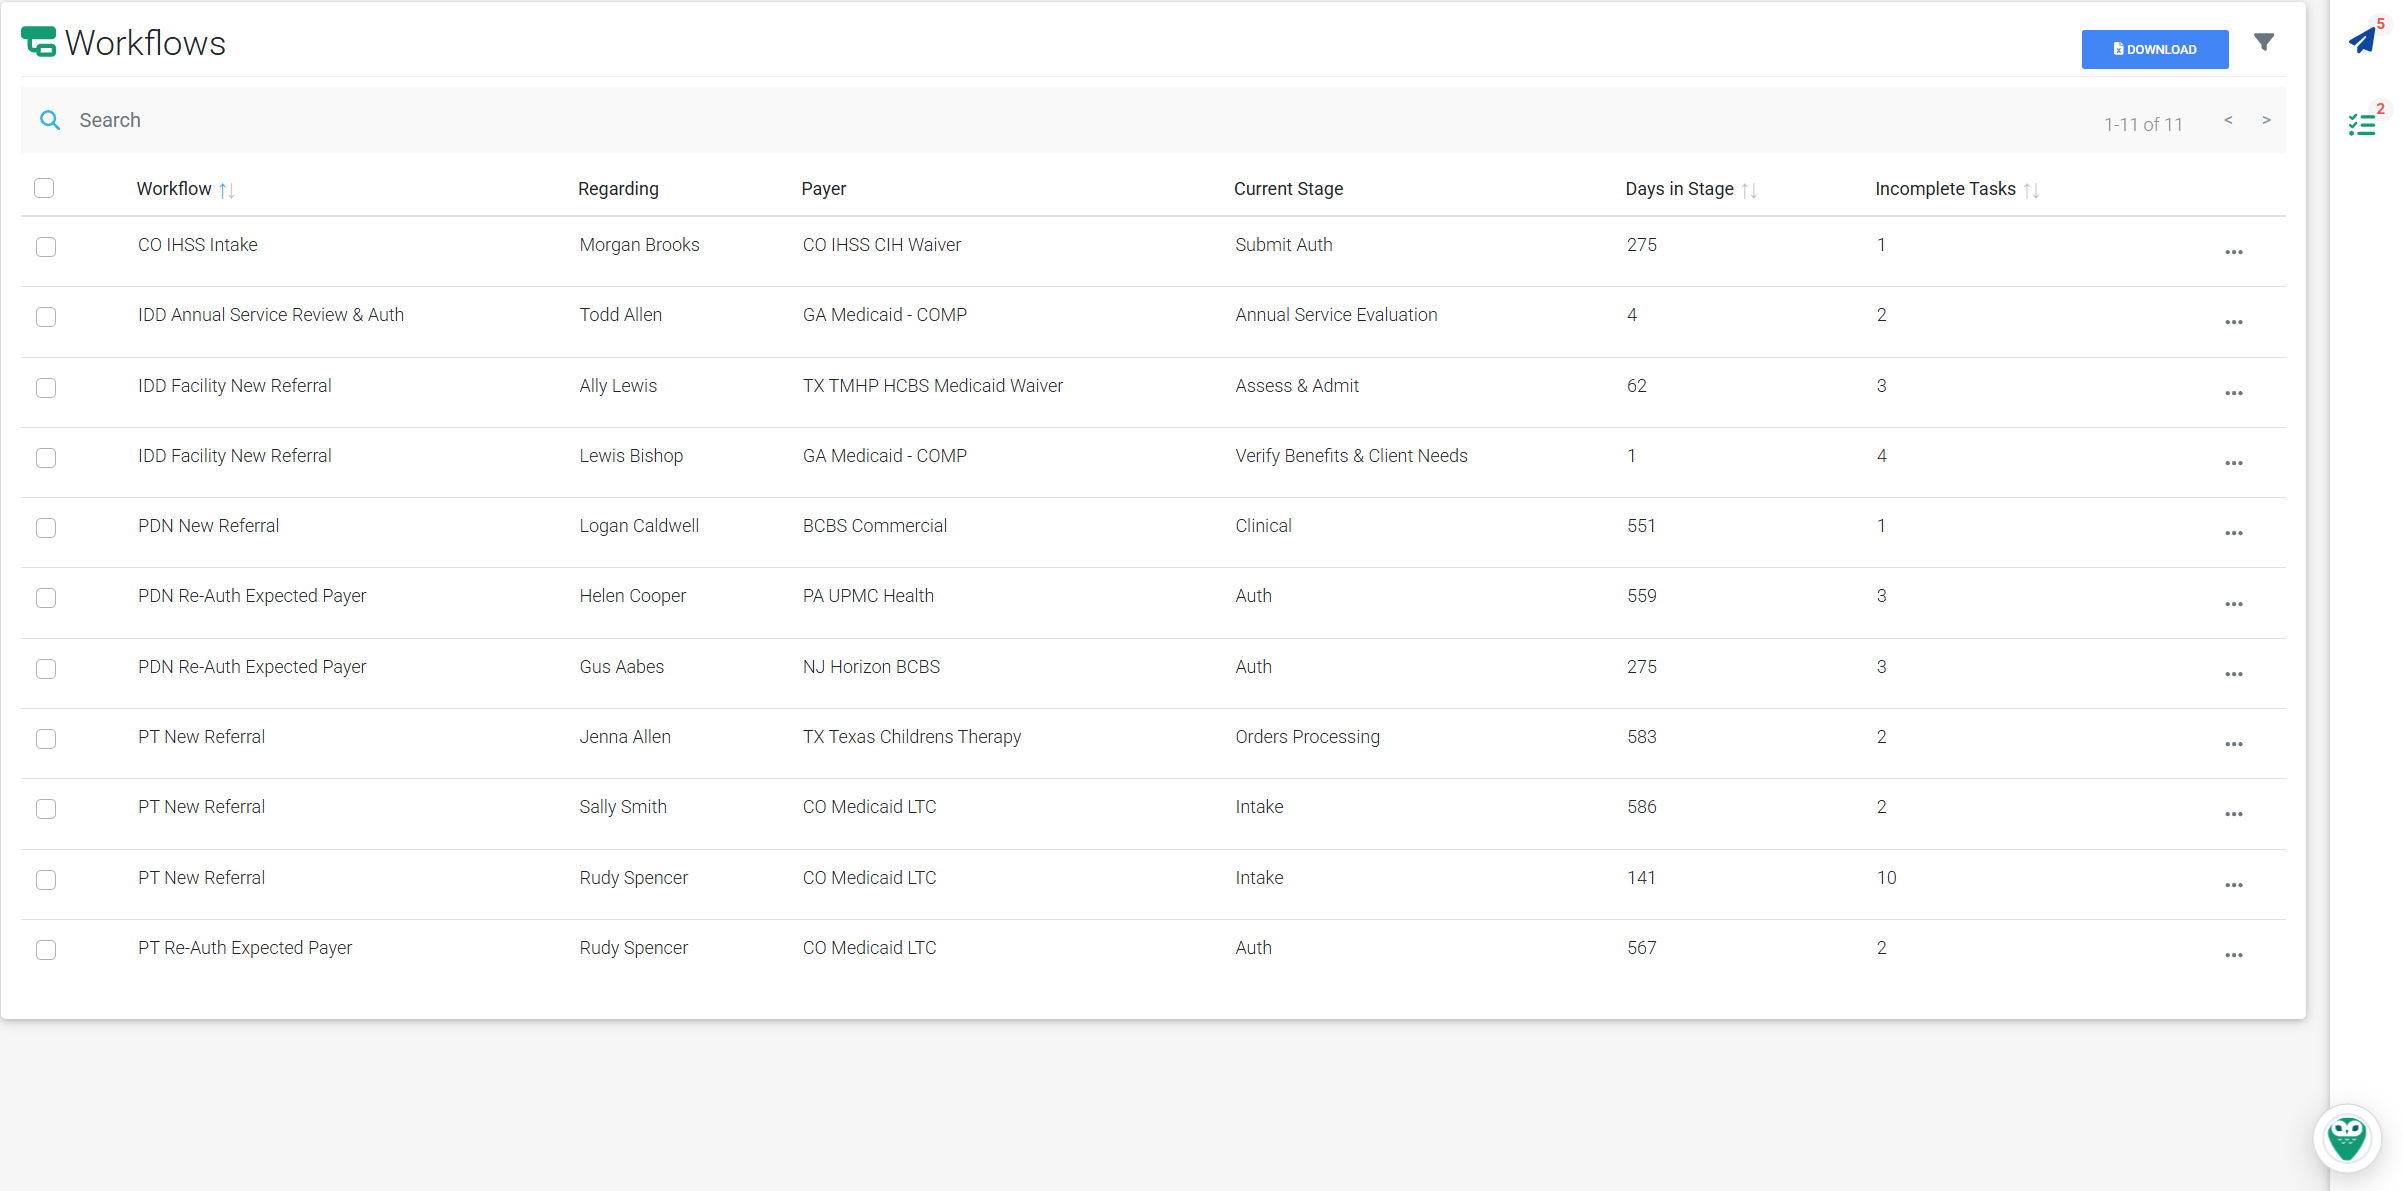Open more options for PT Re-Auth Expected Payer row
The image size is (2403, 1191).
[x=2234, y=955]
